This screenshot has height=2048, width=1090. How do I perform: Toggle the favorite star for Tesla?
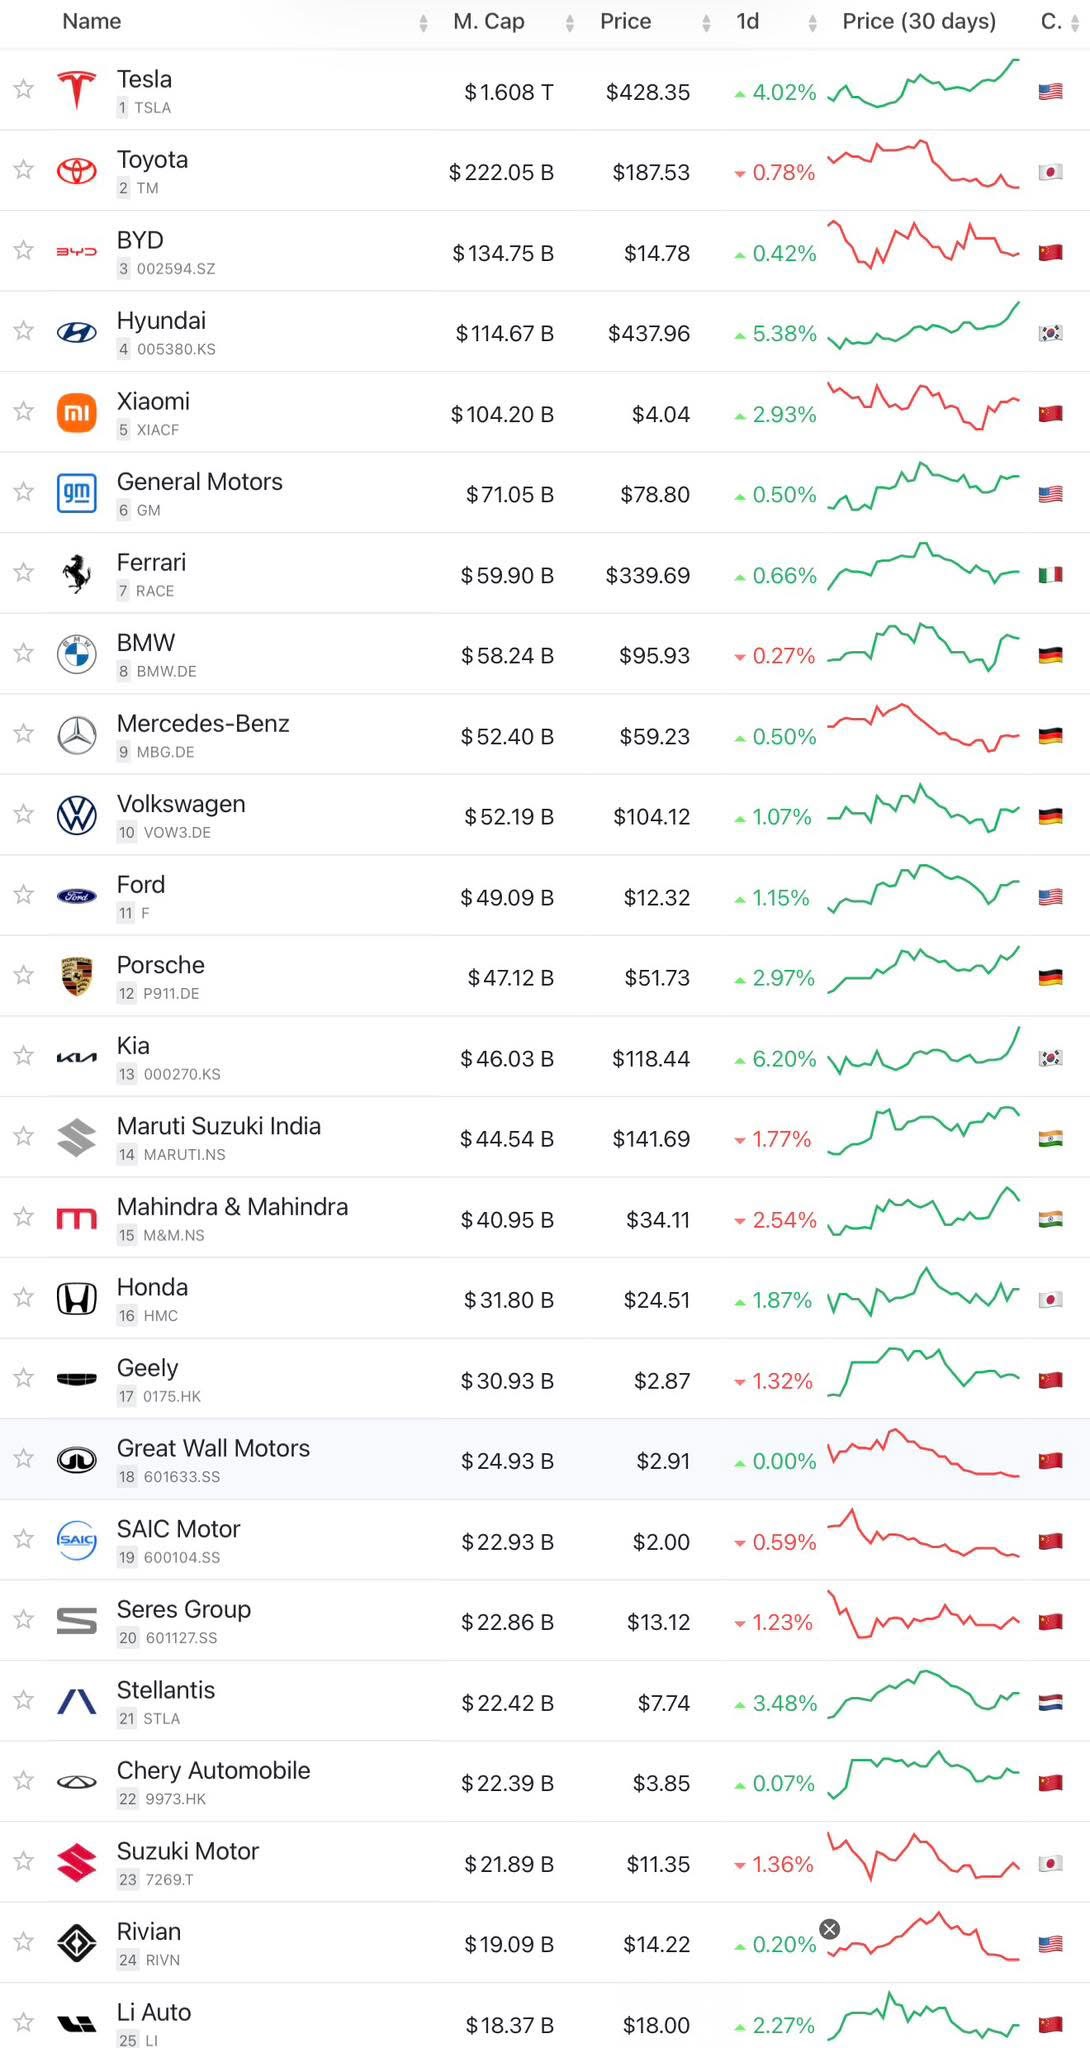(24, 90)
